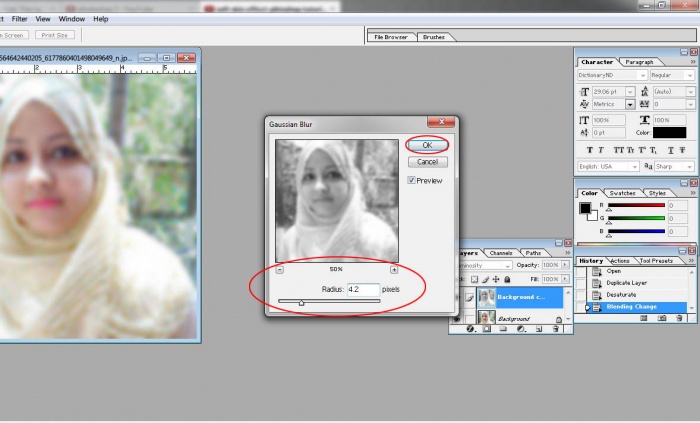Open the Metrics kerning dropdown
This screenshot has width=700, height=423.
[630, 104]
